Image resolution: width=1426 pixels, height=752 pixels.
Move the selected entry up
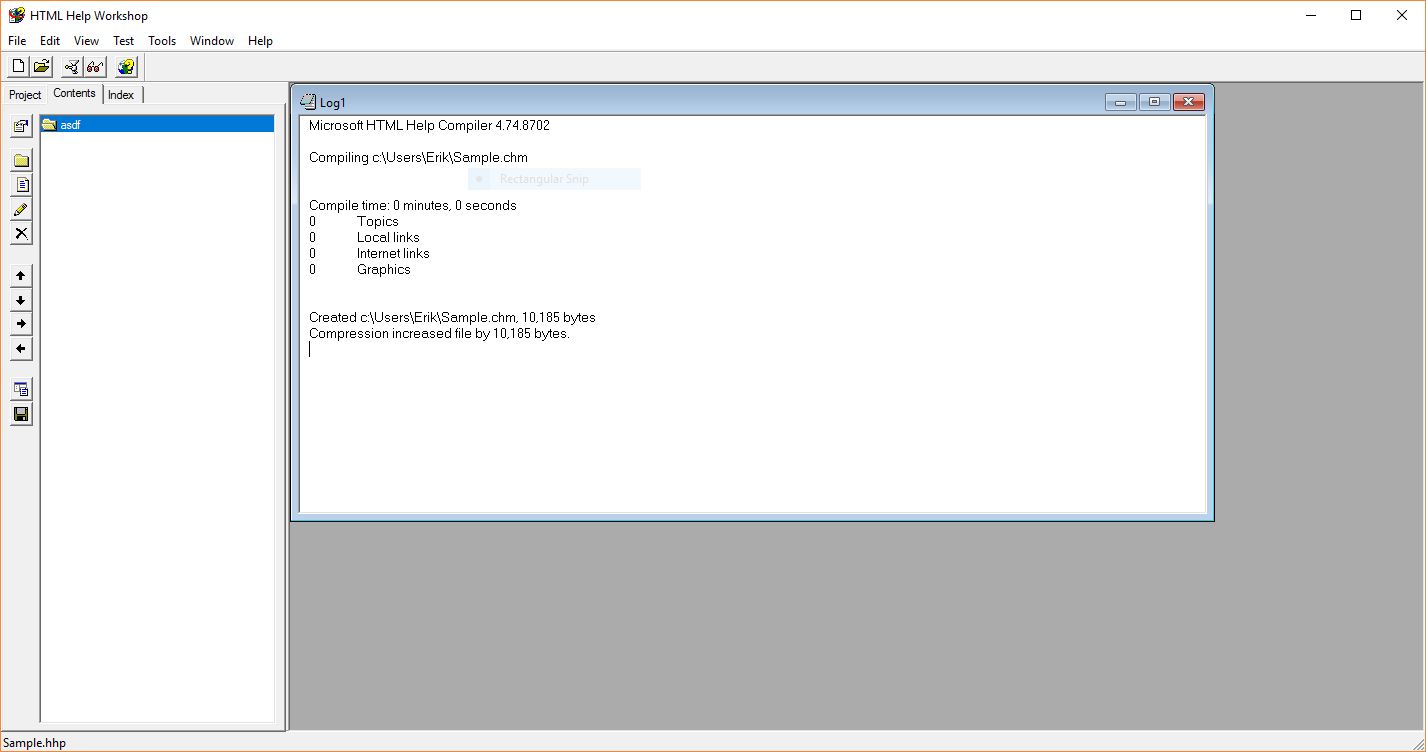(x=20, y=275)
